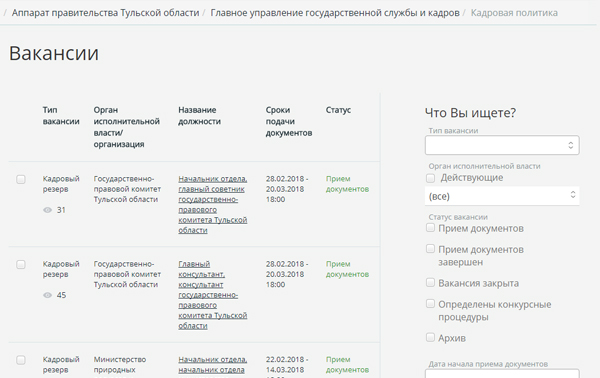Click the Сроки подачи документов column header
This screenshot has width=600, height=378.
click(289, 121)
